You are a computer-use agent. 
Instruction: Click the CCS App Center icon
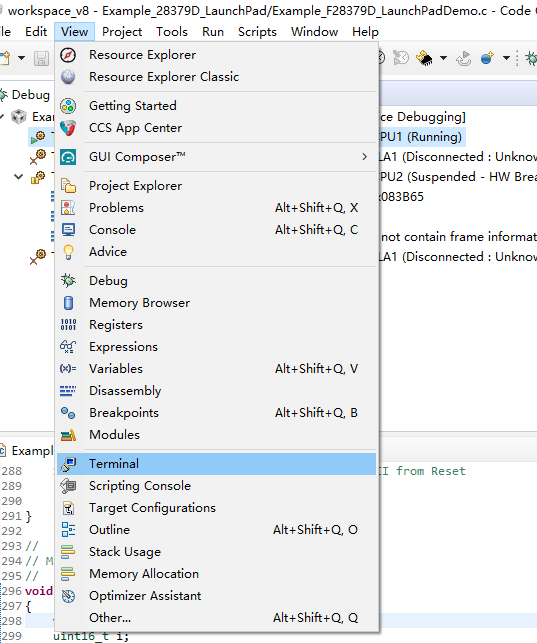pyautogui.click(x=68, y=128)
